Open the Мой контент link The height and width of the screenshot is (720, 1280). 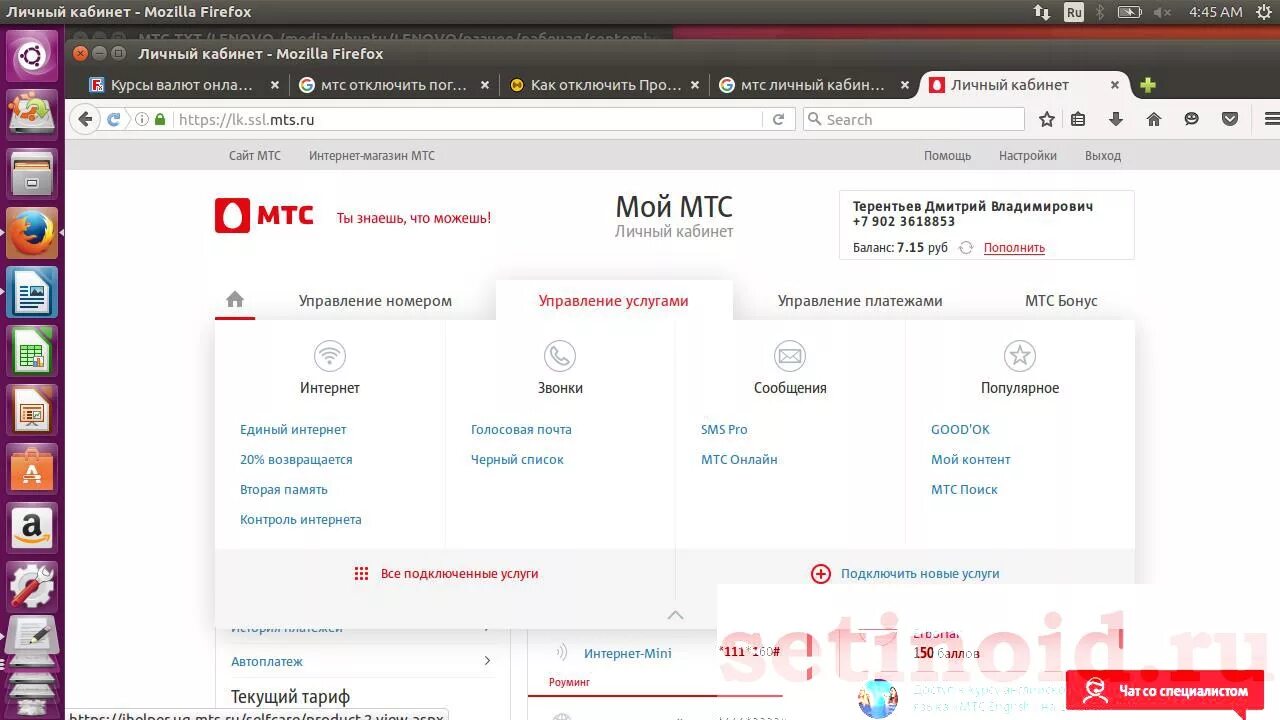click(971, 460)
